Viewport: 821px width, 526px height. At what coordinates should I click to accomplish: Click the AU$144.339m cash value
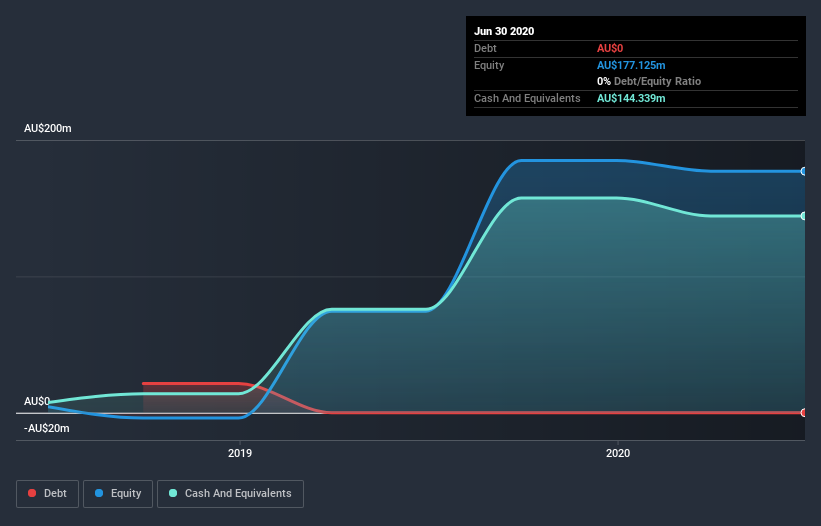[631, 98]
